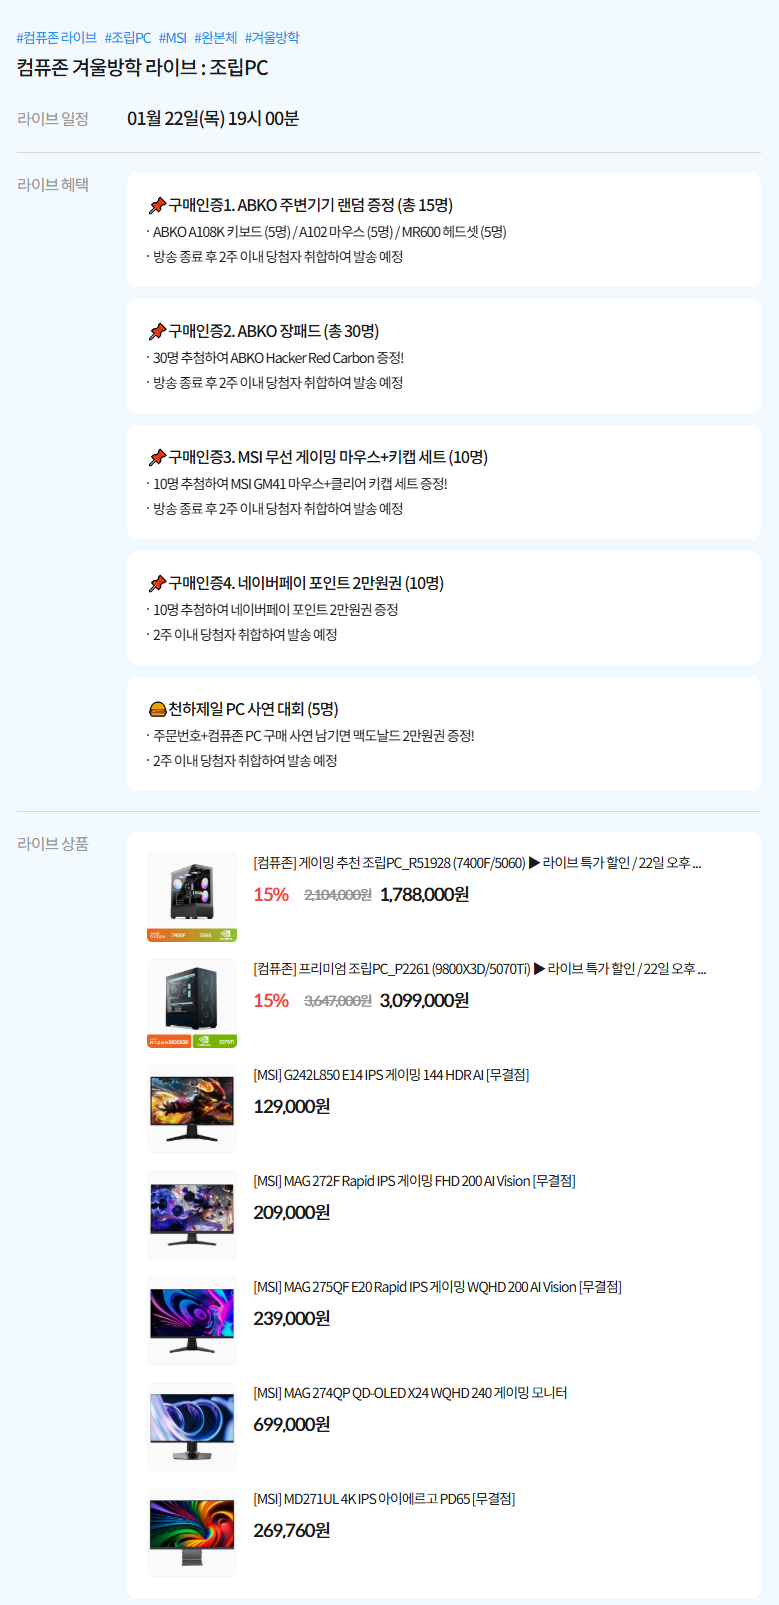Open the P2261 premium PC thumbnail

tap(192, 1003)
